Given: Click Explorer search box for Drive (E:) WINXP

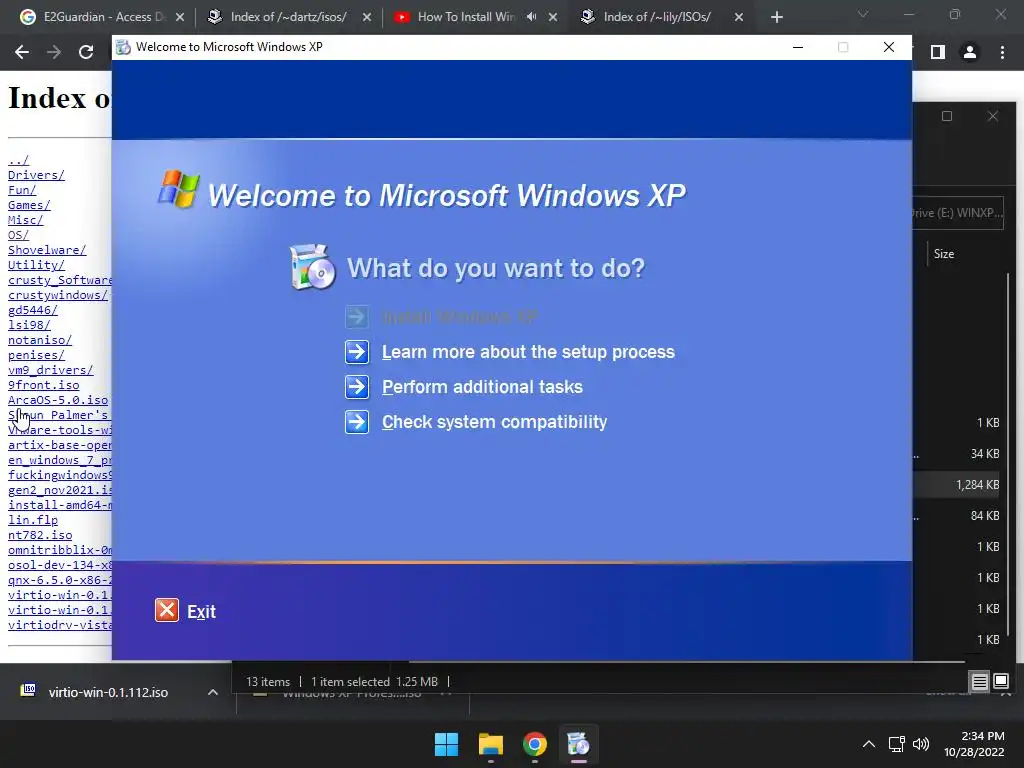Looking at the screenshot, I should click(x=957, y=213).
